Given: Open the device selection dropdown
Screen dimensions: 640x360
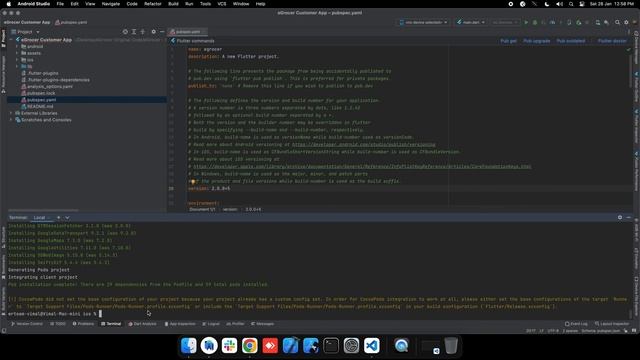Looking at the screenshot, I should pos(424,22).
